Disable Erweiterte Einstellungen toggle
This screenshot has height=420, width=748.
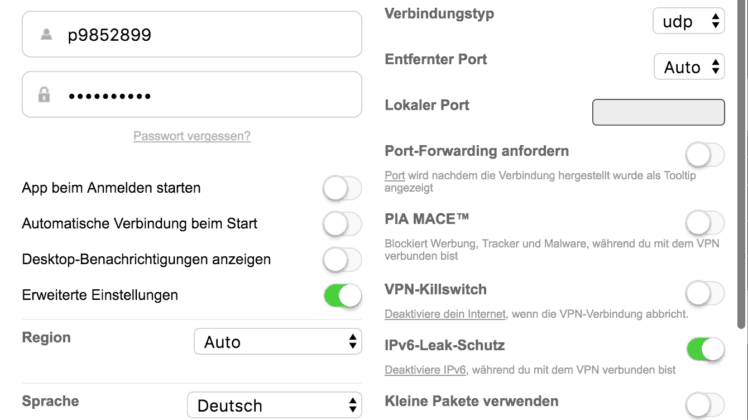tap(342, 295)
